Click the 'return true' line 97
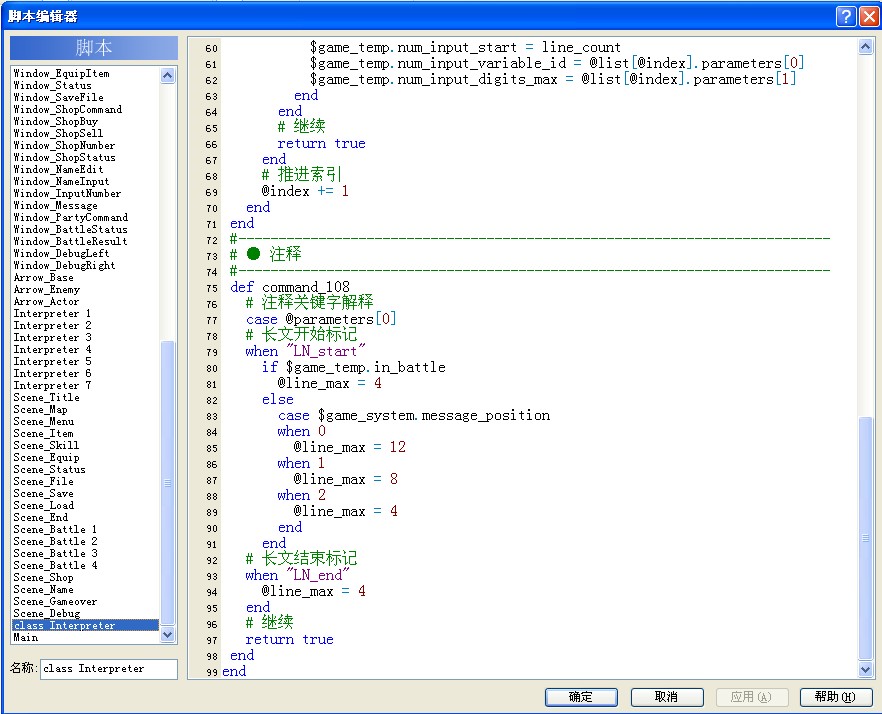Screen dimensions: 882x714 290,640
